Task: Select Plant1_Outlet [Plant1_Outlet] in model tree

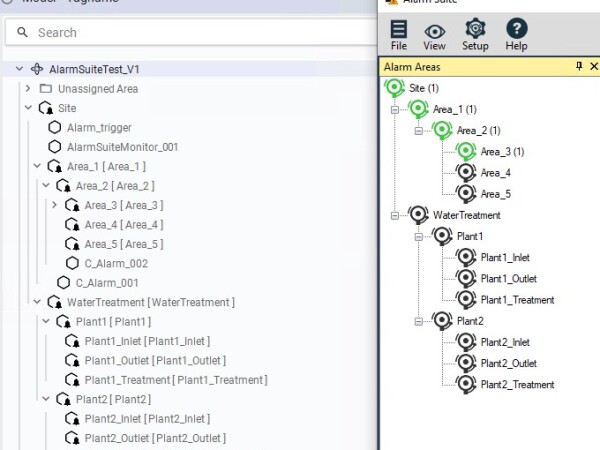Action: coord(155,360)
